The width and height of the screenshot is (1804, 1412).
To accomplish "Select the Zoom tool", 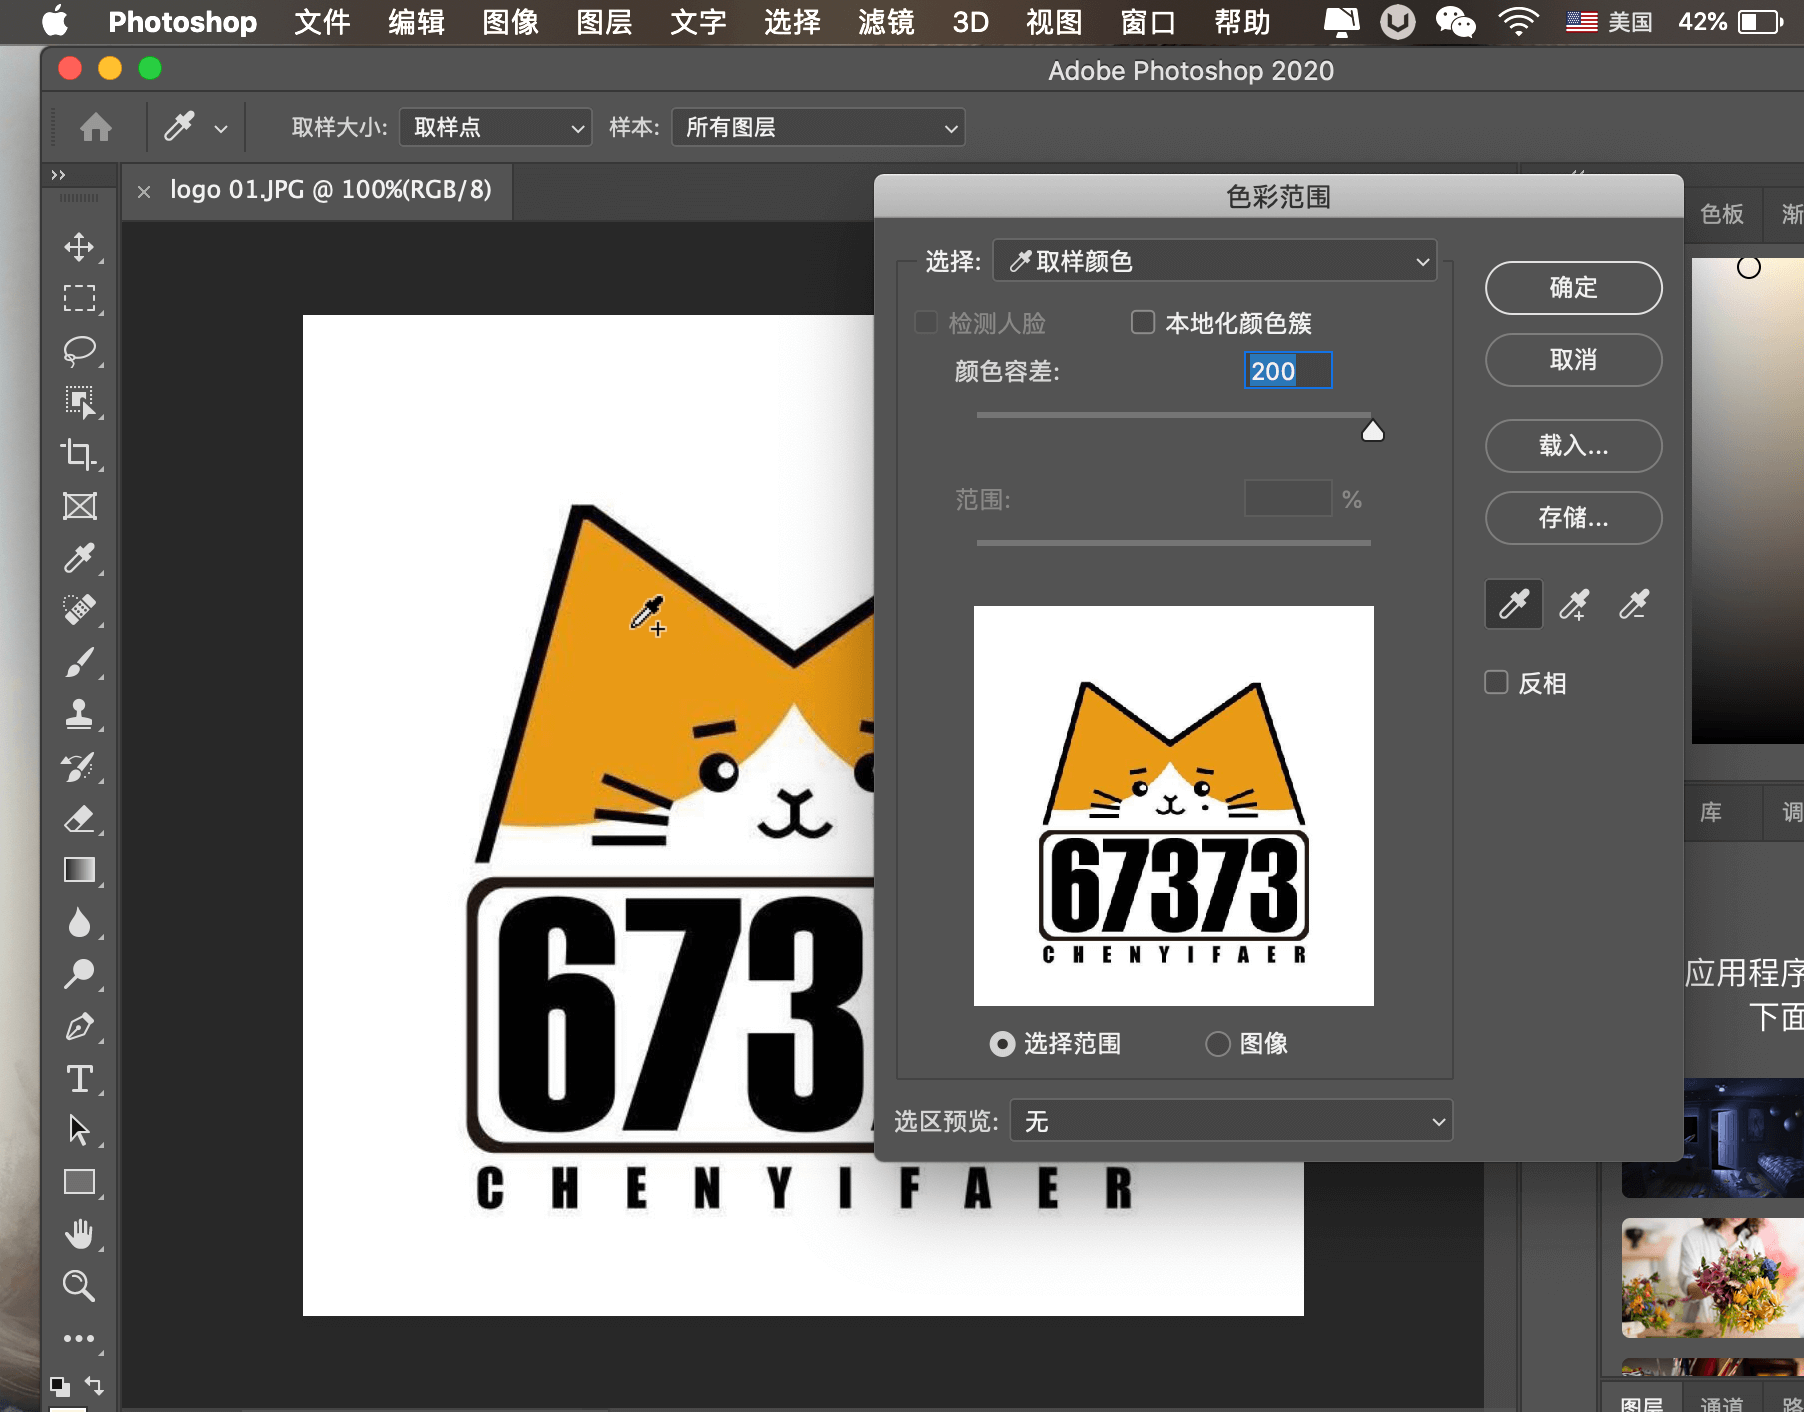I will 79,1286.
